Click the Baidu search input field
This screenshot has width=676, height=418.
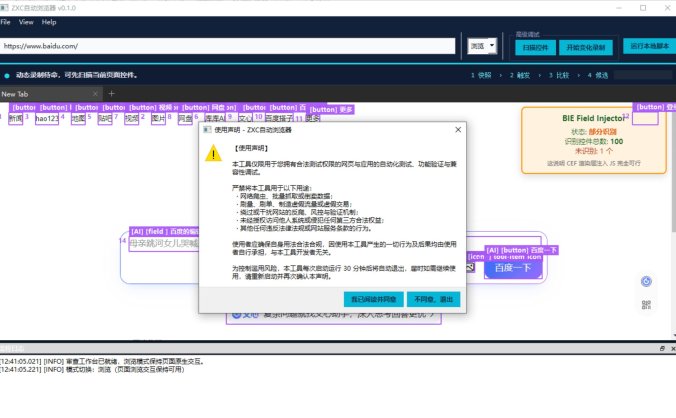(x=164, y=243)
